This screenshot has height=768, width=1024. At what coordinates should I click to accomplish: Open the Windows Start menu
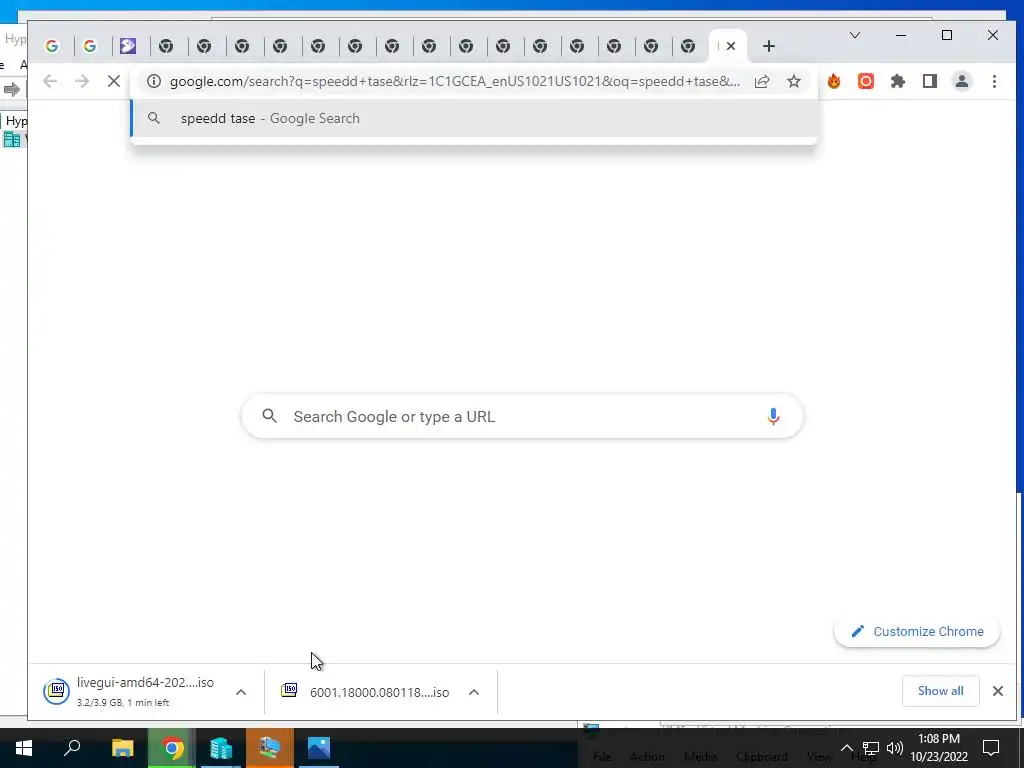point(24,748)
